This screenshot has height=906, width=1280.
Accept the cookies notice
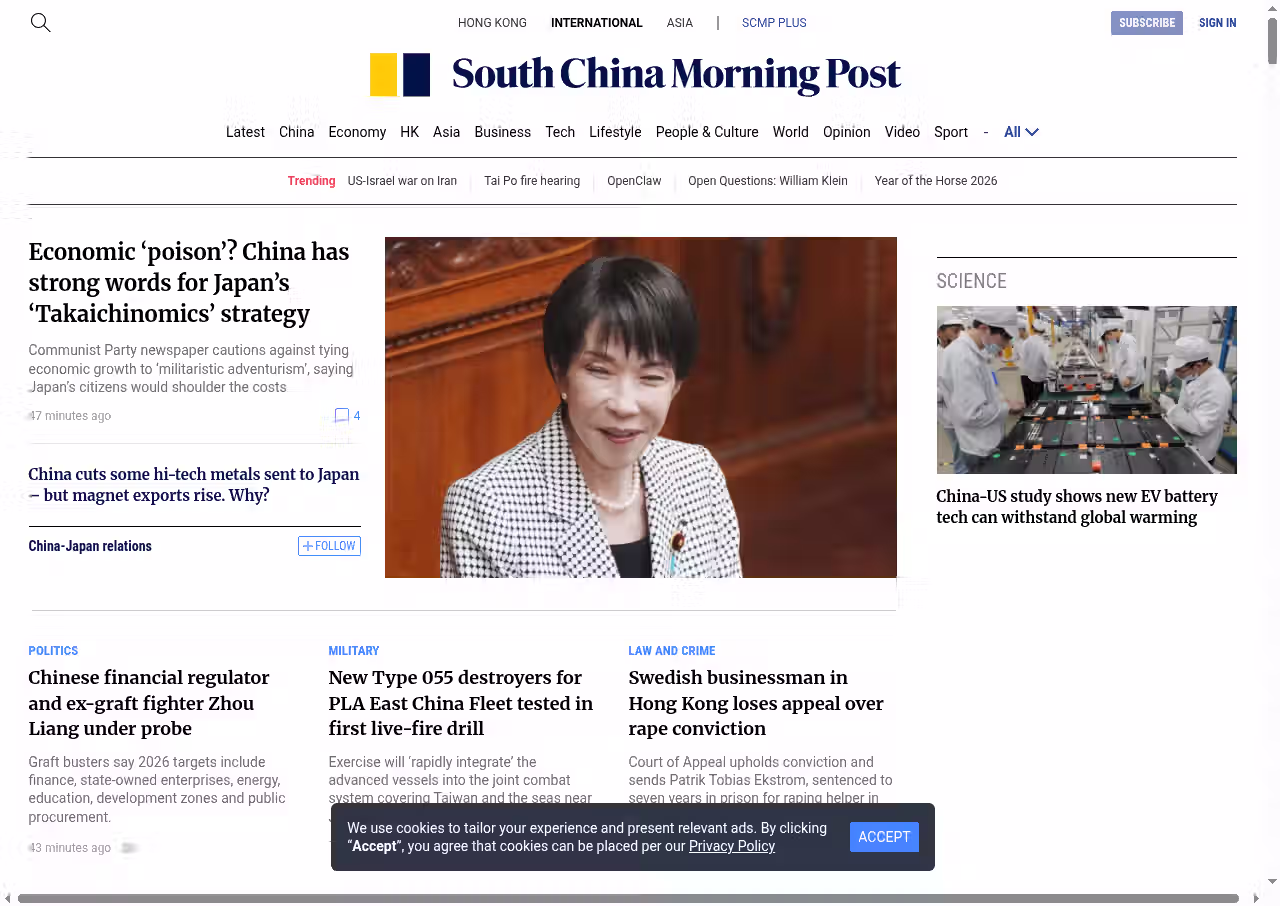[883, 837]
